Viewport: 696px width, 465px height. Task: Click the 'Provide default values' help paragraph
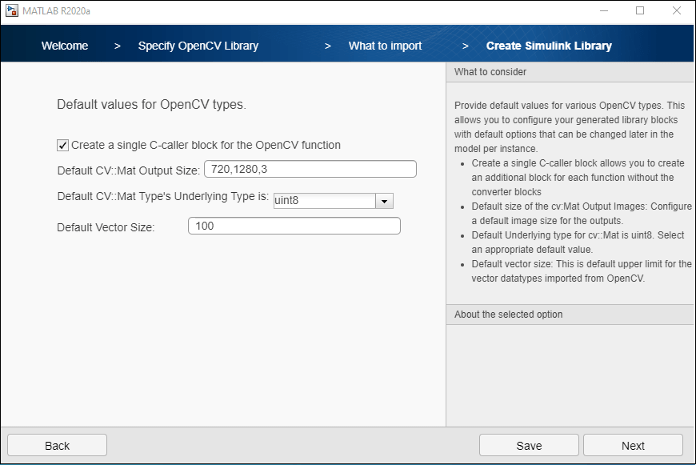[x=569, y=127]
